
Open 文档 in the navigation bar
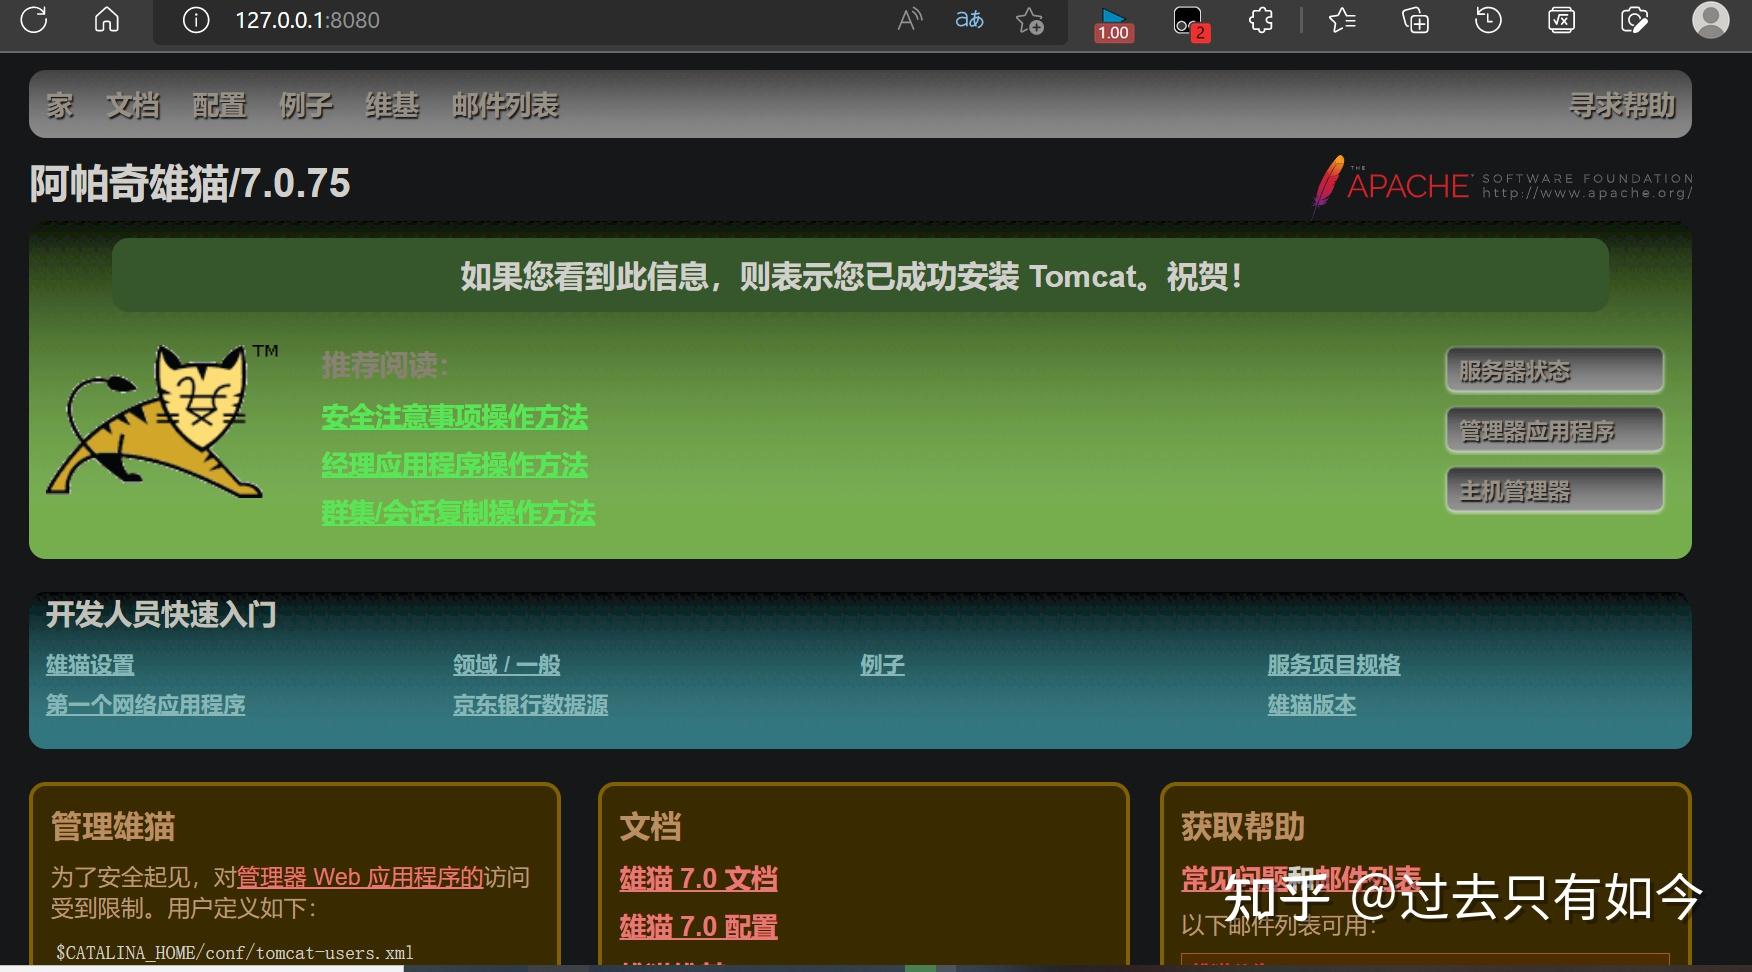pos(133,105)
